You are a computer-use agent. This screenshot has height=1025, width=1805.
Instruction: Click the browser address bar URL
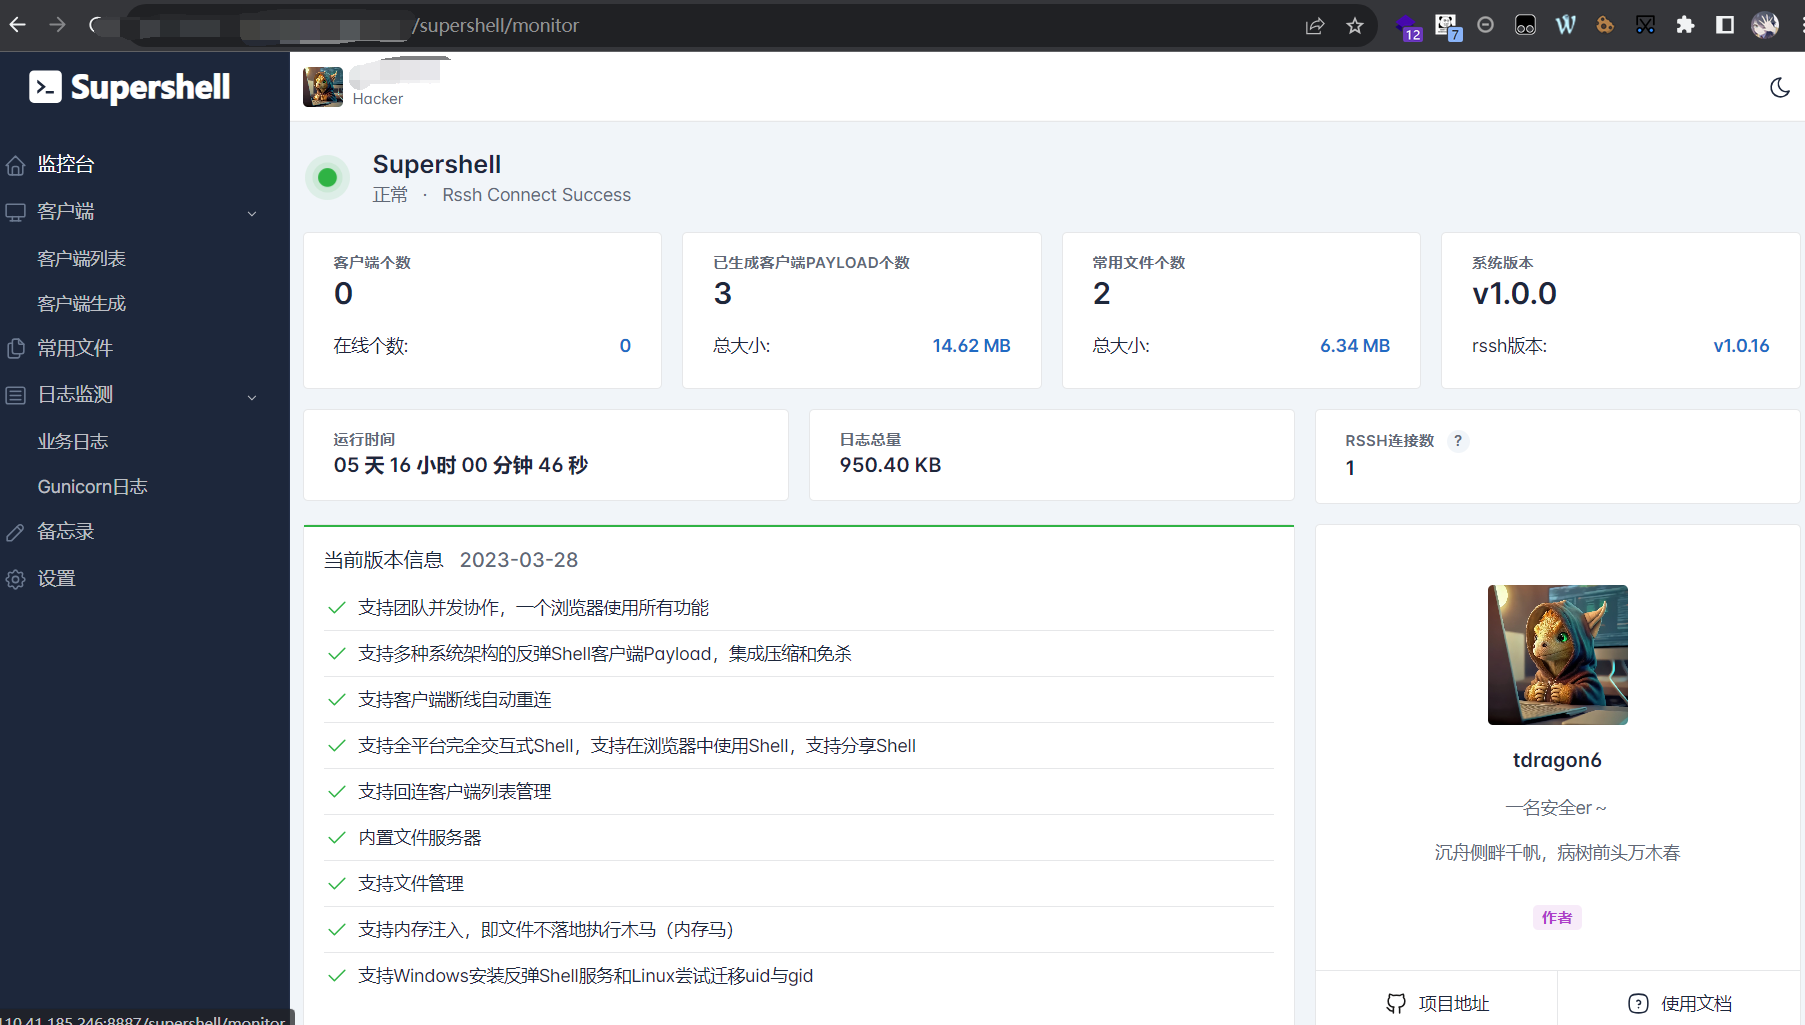click(495, 26)
